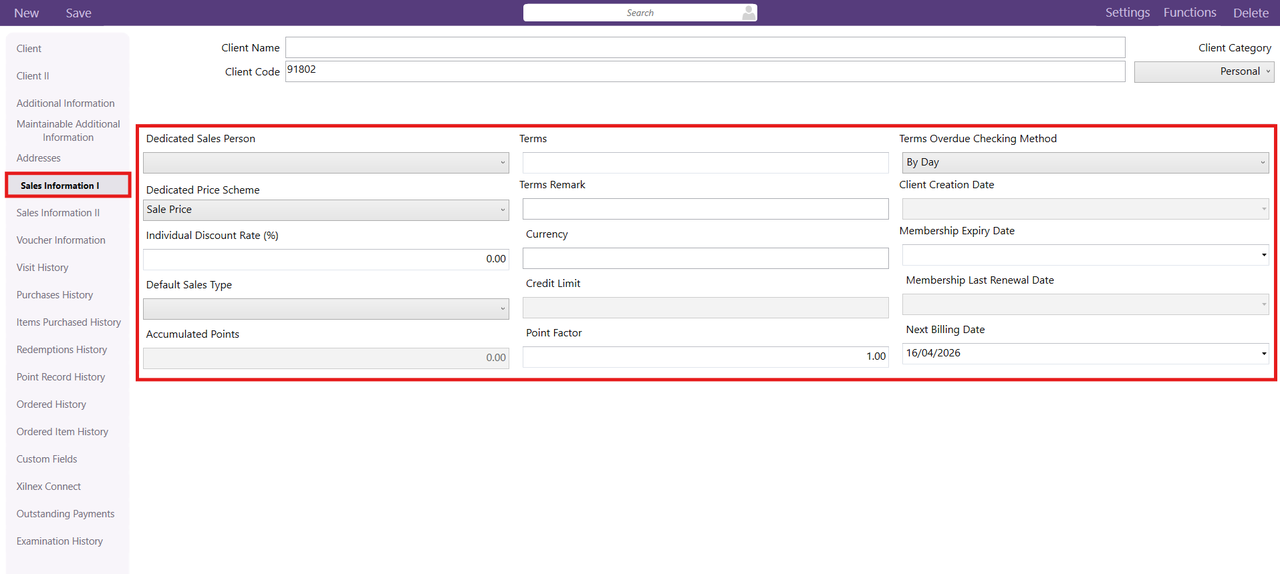Open the Client Category dropdown

pyautogui.click(x=1203, y=72)
